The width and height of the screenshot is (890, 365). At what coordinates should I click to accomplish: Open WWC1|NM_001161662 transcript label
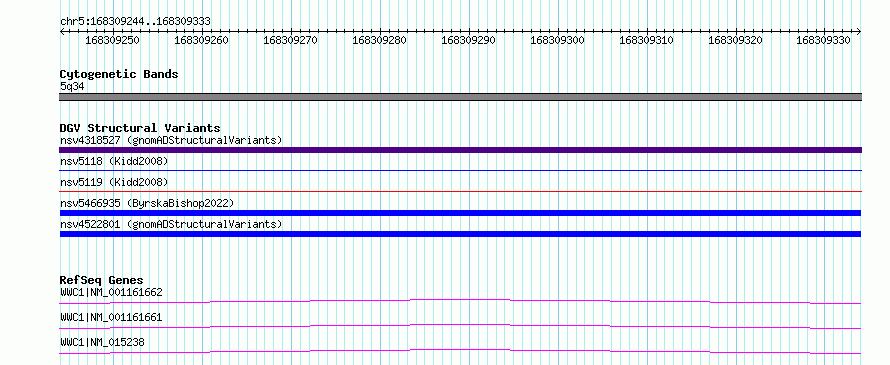tap(111, 292)
